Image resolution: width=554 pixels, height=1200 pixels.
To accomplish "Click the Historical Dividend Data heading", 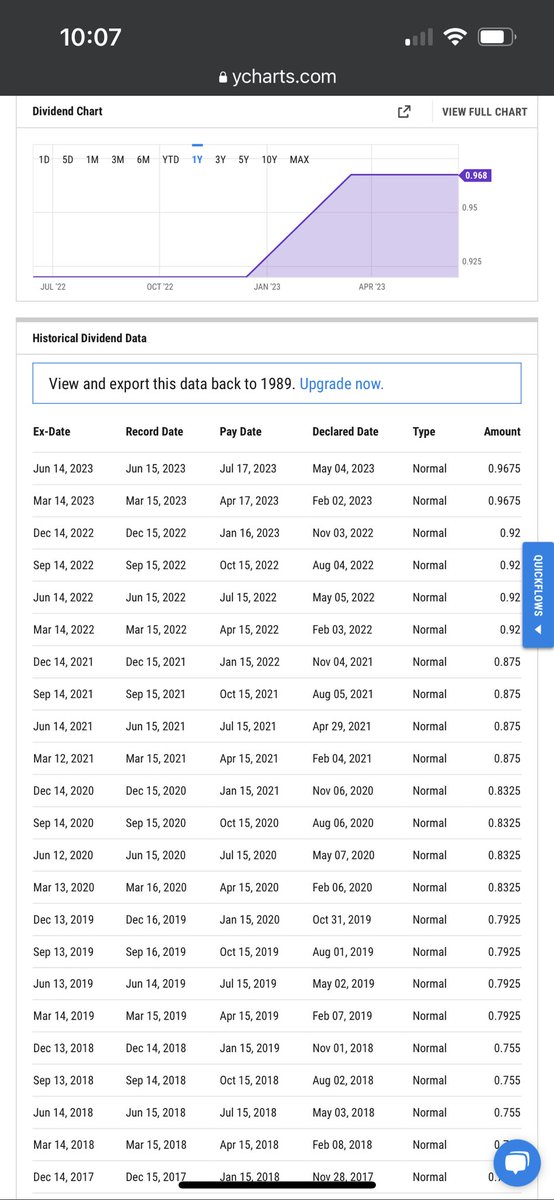I will [x=90, y=338].
